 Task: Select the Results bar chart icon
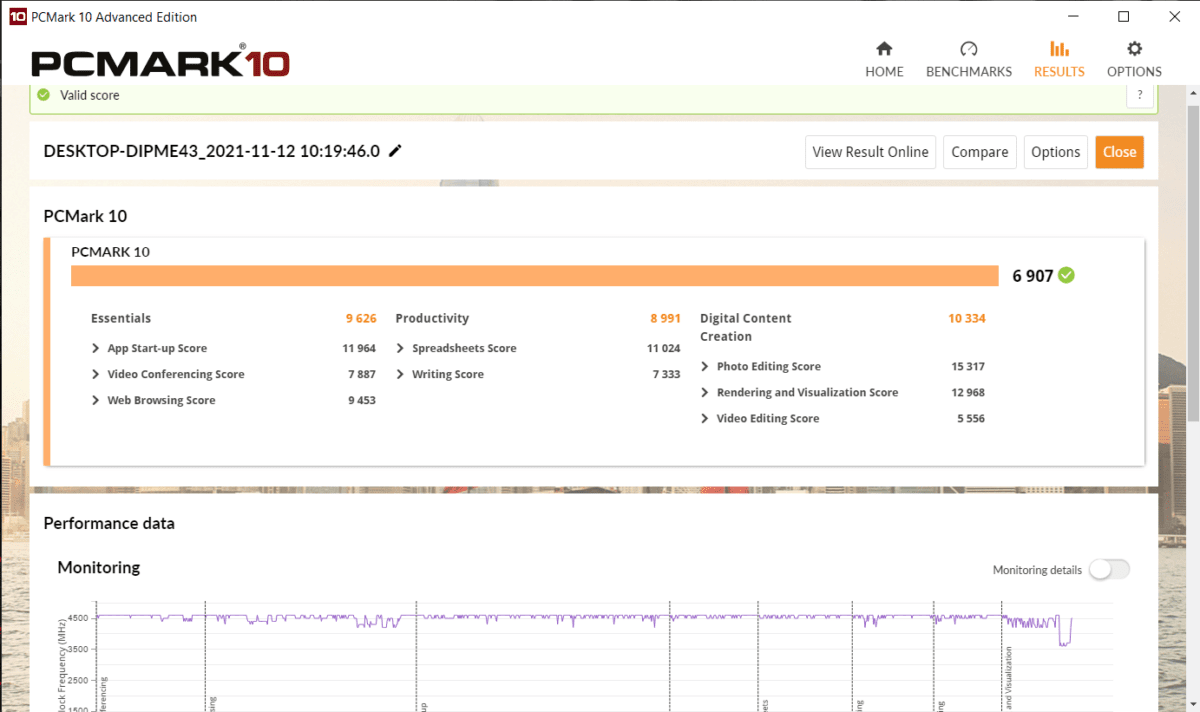1059,50
